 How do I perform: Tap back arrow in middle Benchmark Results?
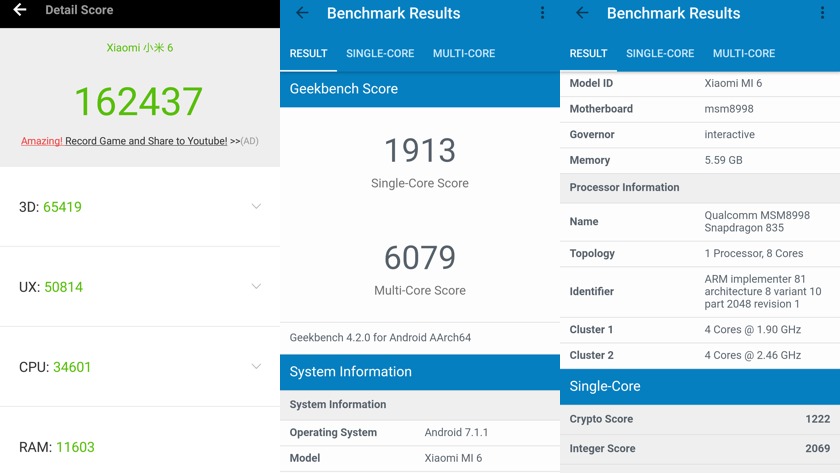pos(302,13)
